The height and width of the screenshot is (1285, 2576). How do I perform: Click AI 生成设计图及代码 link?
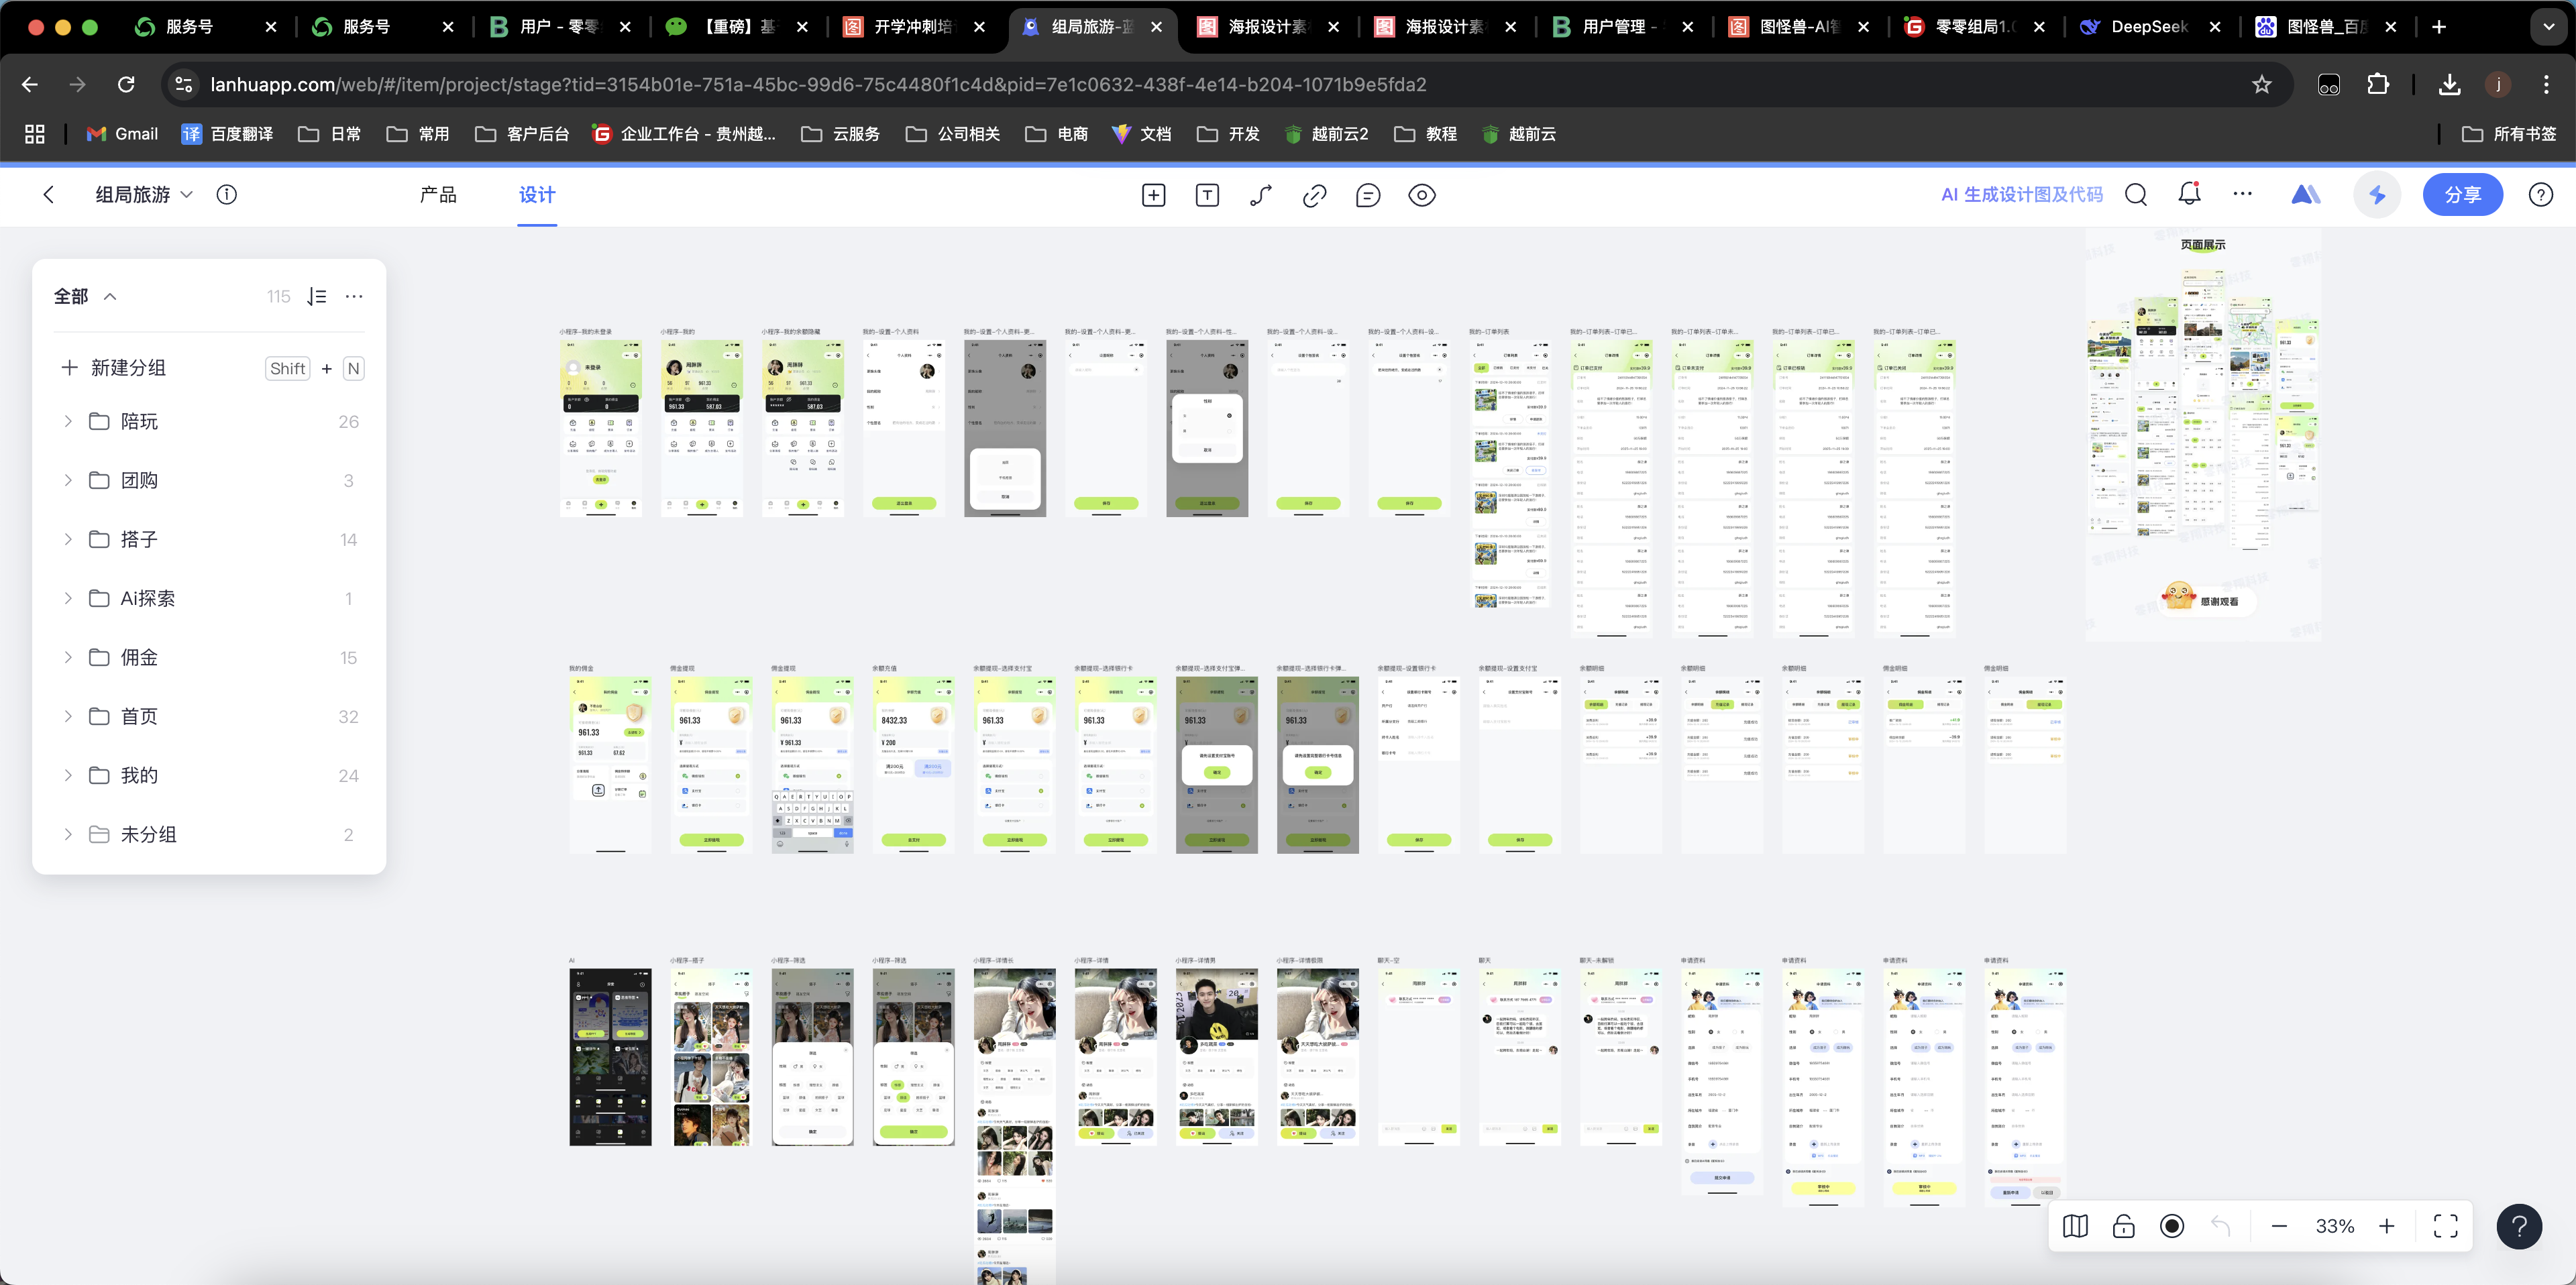tap(2021, 195)
